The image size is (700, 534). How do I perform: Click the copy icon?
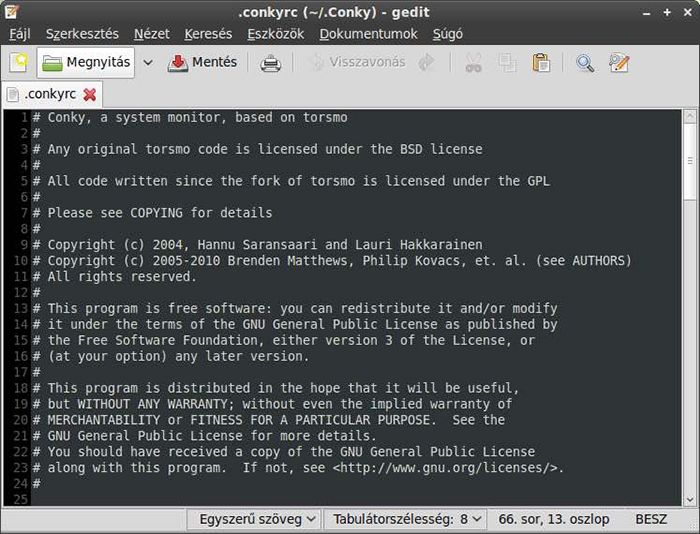point(507,63)
